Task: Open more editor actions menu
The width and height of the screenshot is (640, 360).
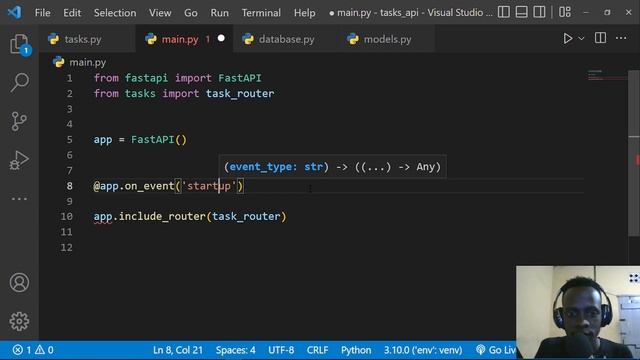Action: tap(621, 38)
